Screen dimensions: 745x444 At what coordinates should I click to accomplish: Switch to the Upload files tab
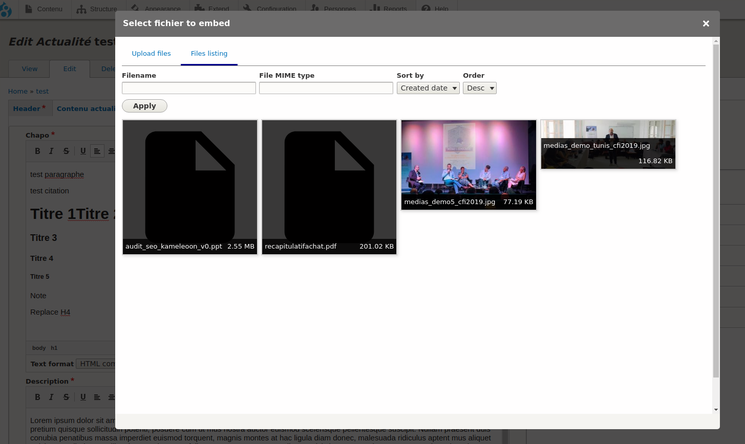[151, 53]
